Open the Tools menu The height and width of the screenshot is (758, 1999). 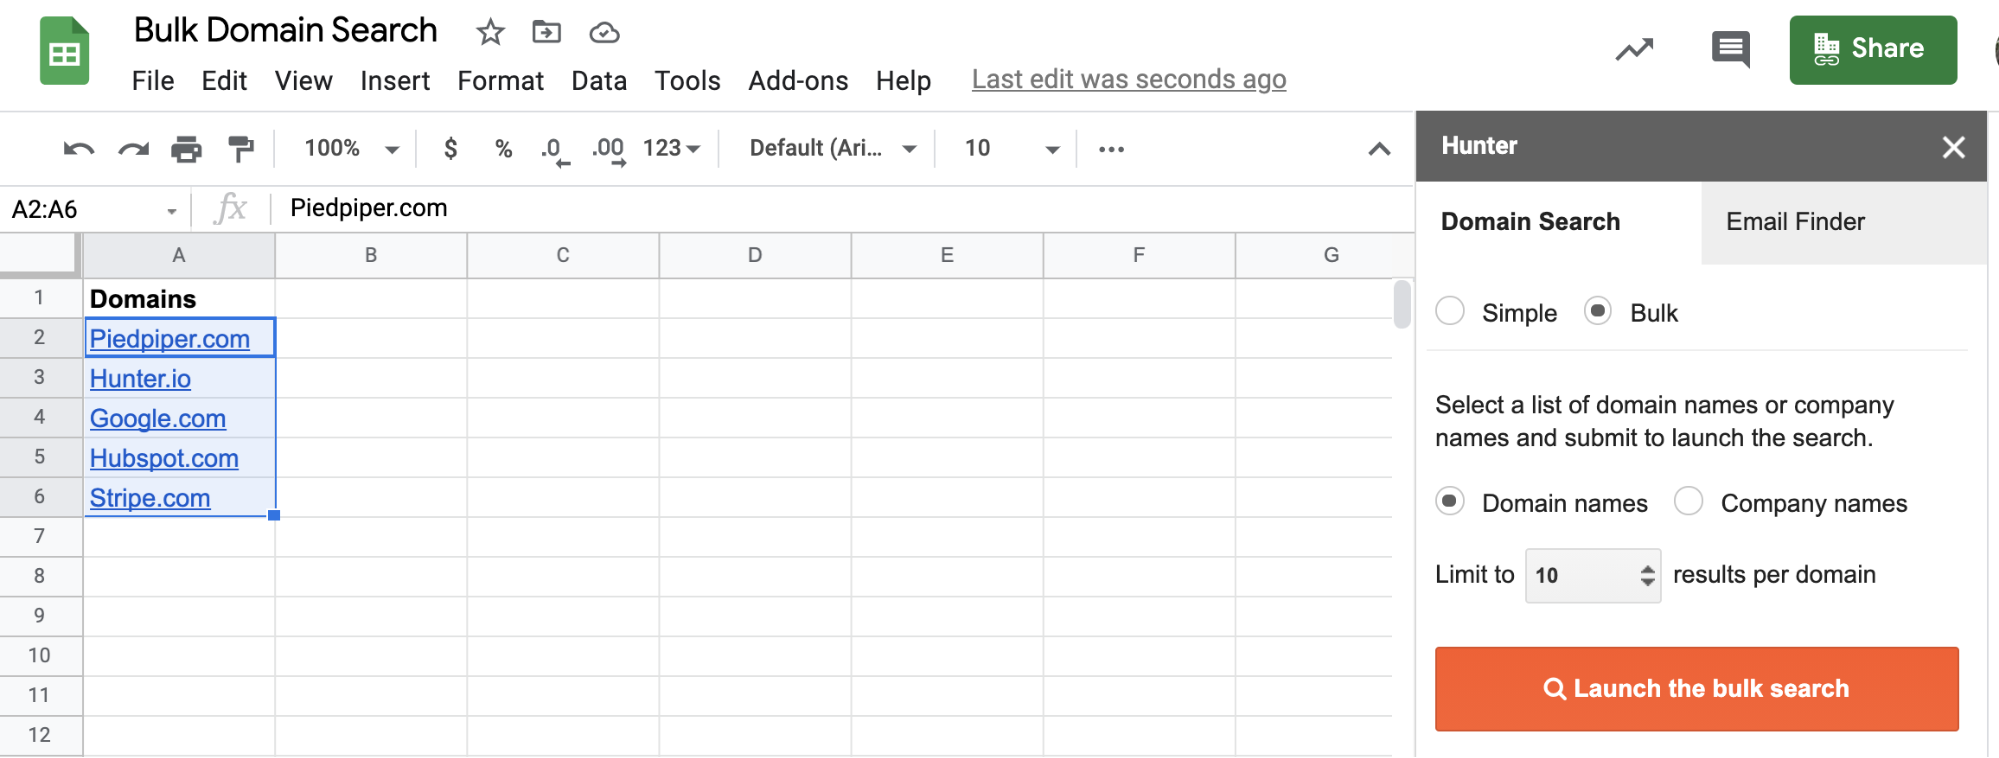pyautogui.click(x=688, y=81)
